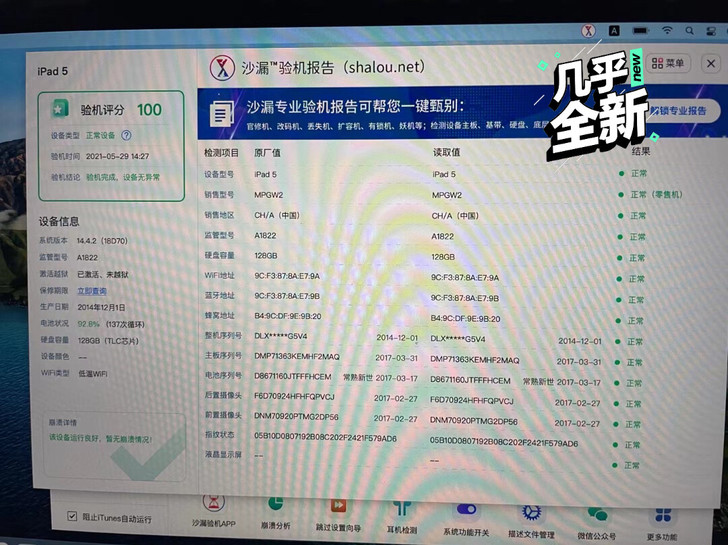Click the factory rear camera serial F6D70924HFHFQPVCJ
This screenshot has height=545, width=728.
[x=294, y=396]
